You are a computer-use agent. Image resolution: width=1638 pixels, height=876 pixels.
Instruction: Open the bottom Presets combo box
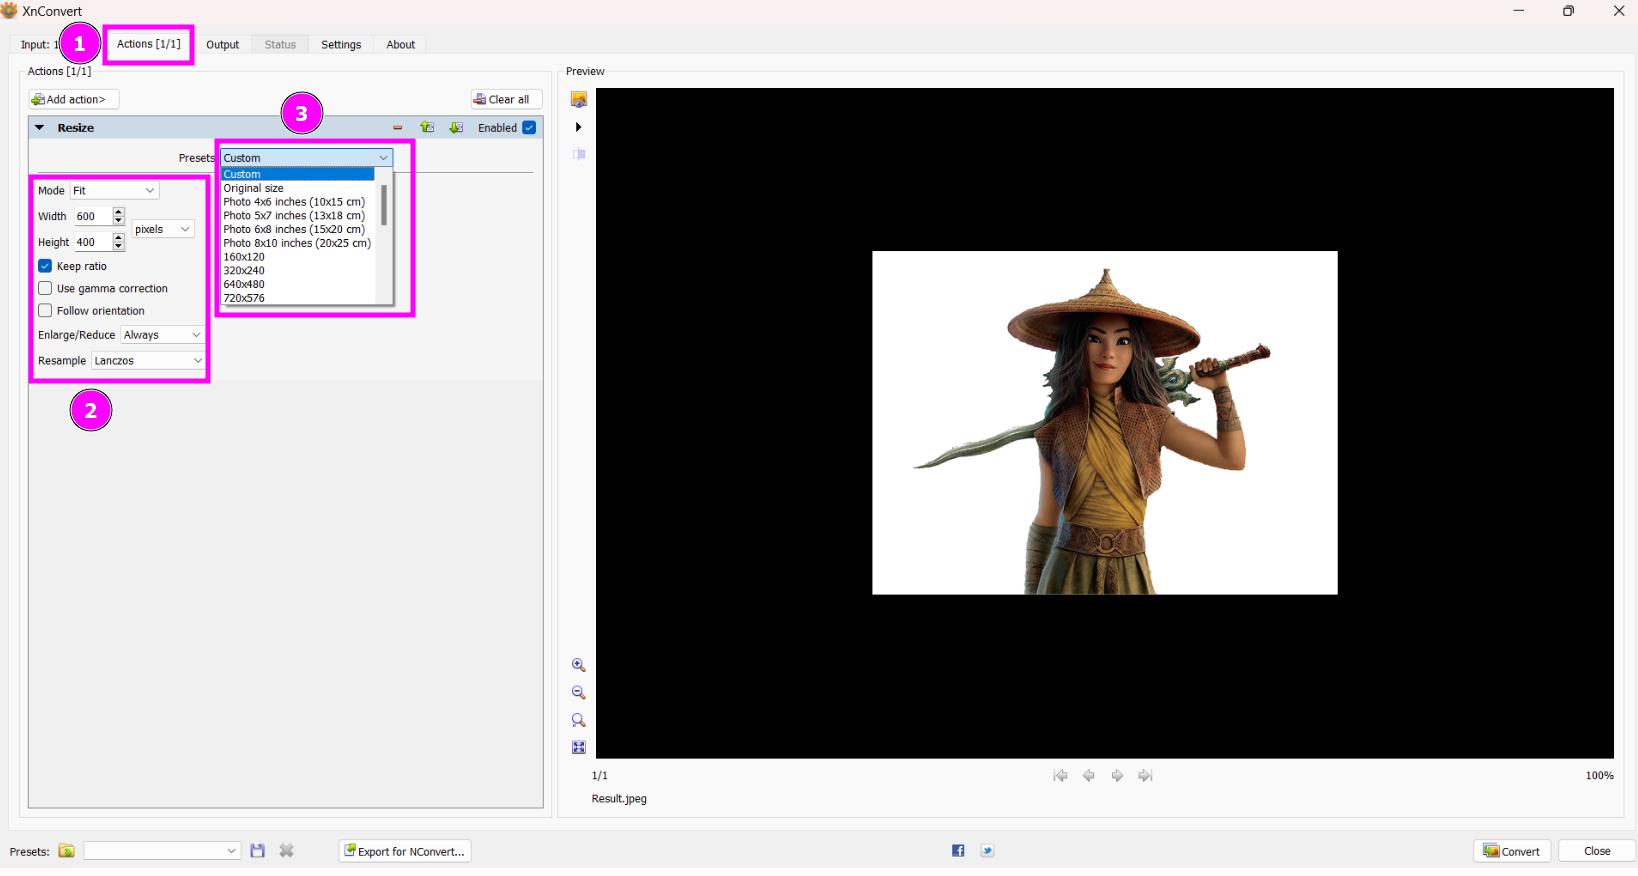(162, 851)
